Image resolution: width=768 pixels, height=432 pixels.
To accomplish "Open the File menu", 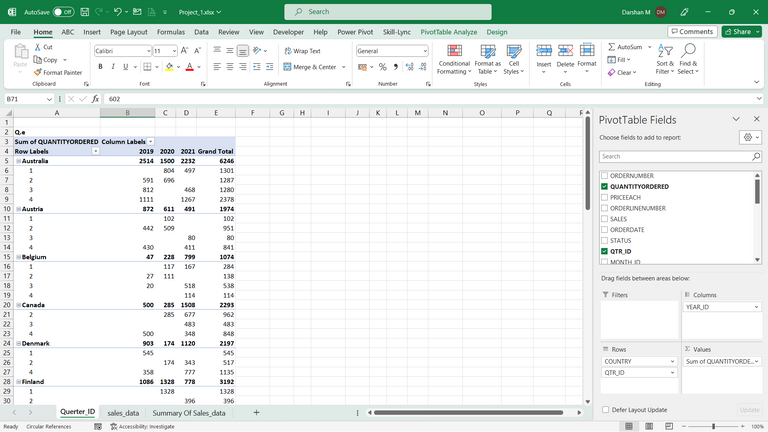I will 16,32.
